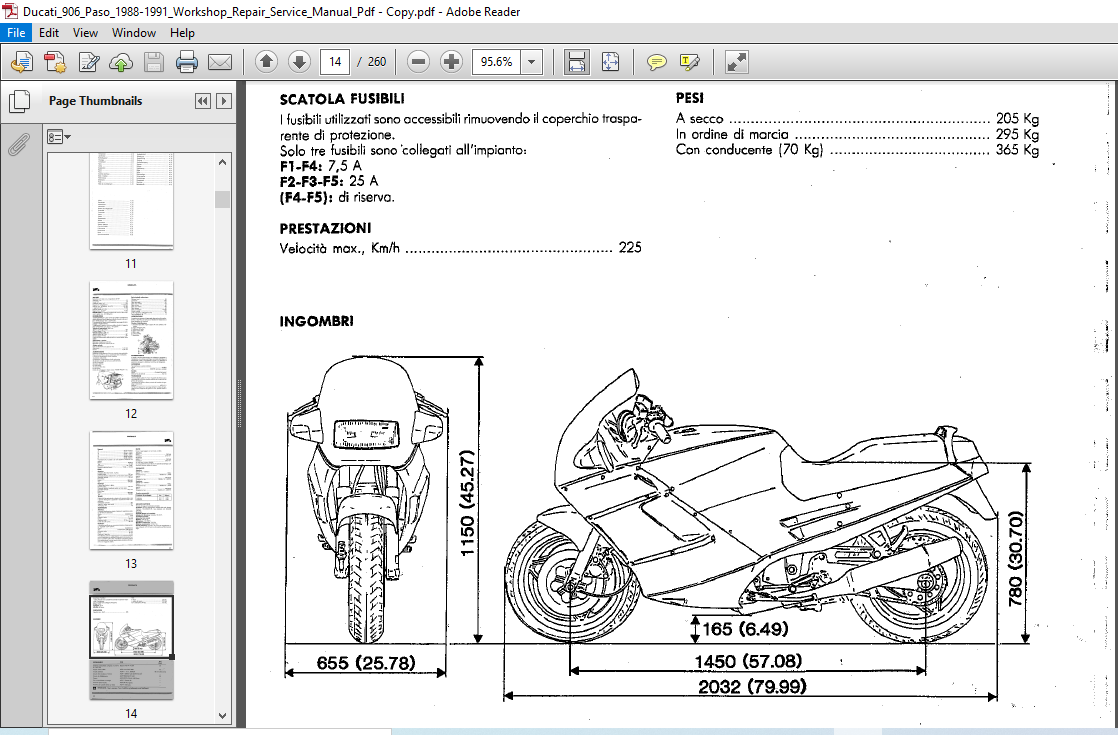Toggle fit one full page icon
Image resolution: width=1118 pixels, height=735 pixels.
tap(610, 62)
